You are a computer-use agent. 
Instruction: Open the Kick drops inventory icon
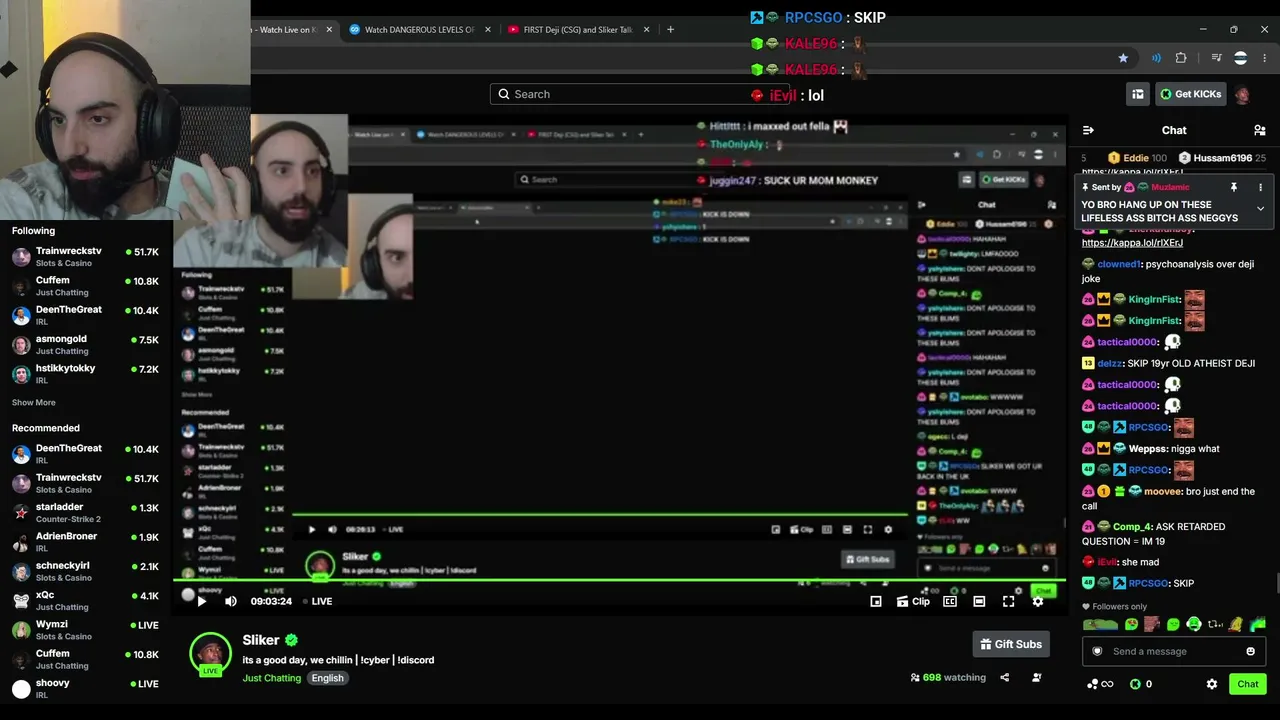1138,94
